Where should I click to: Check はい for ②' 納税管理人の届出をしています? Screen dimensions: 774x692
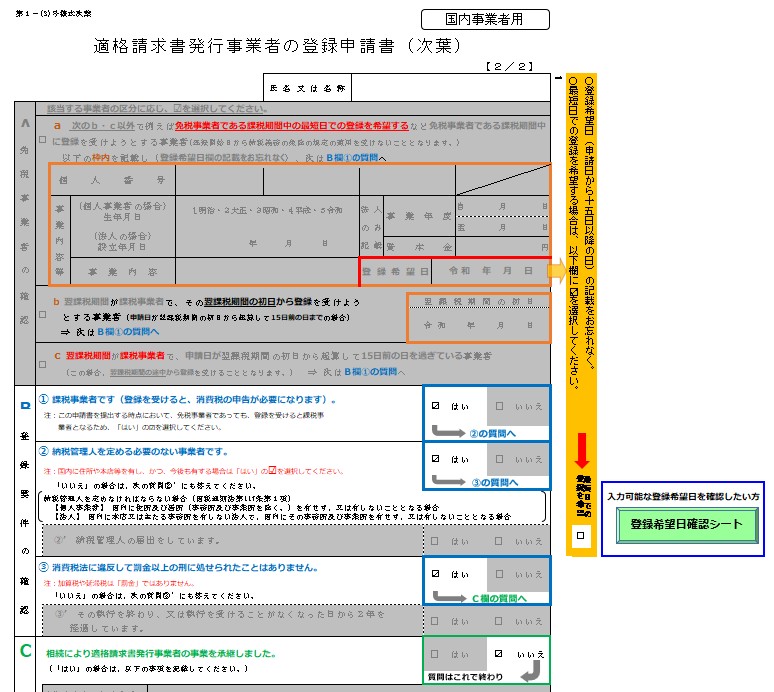pyautogui.click(x=434, y=541)
